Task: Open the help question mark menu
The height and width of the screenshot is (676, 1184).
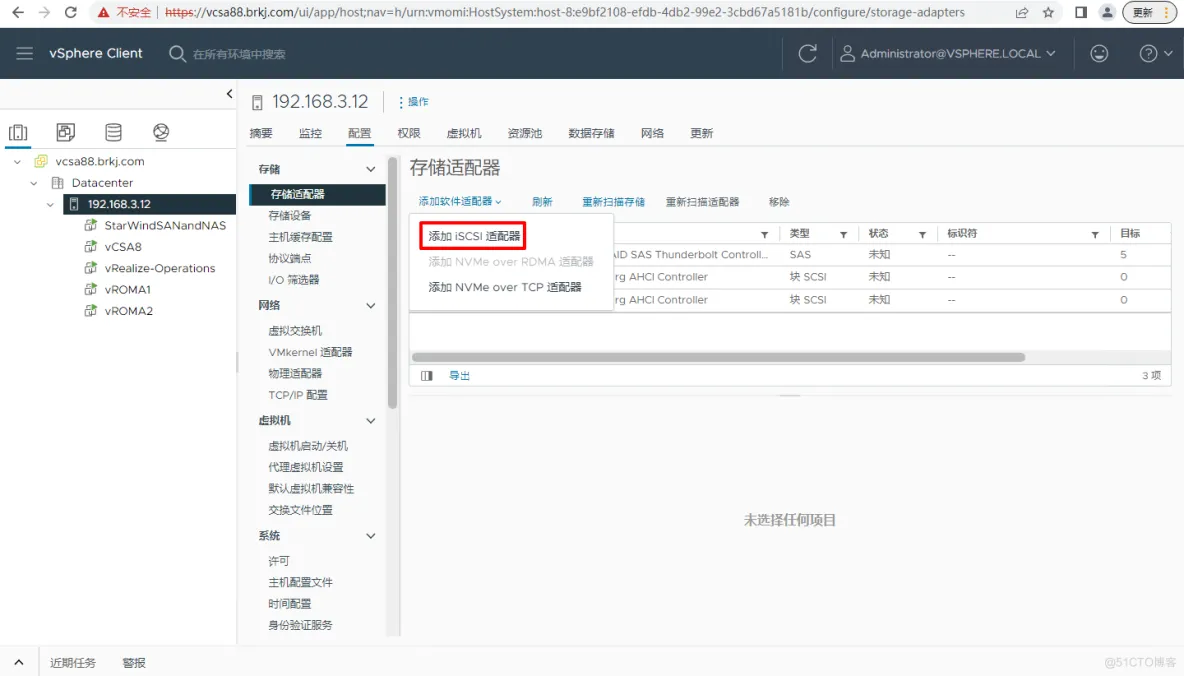Action: (x=1155, y=54)
